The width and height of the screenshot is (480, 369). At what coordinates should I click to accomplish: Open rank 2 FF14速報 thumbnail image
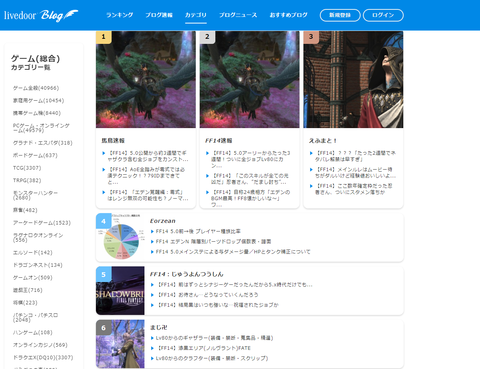(x=250, y=79)
